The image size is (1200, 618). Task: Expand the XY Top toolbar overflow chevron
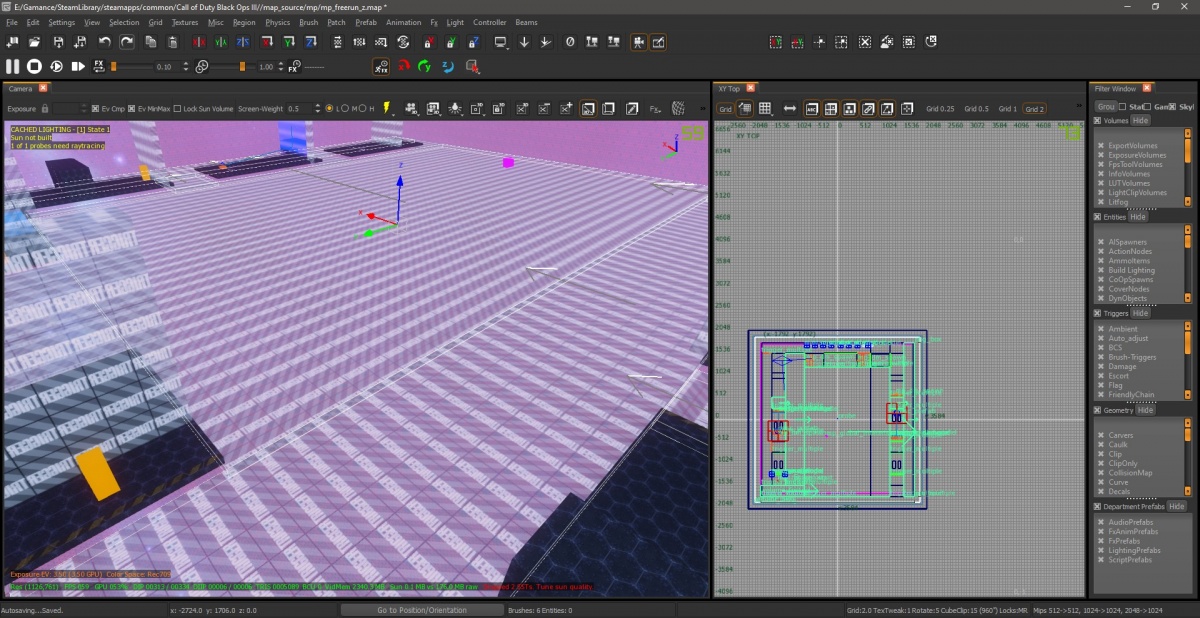[x=1079, y=108]
